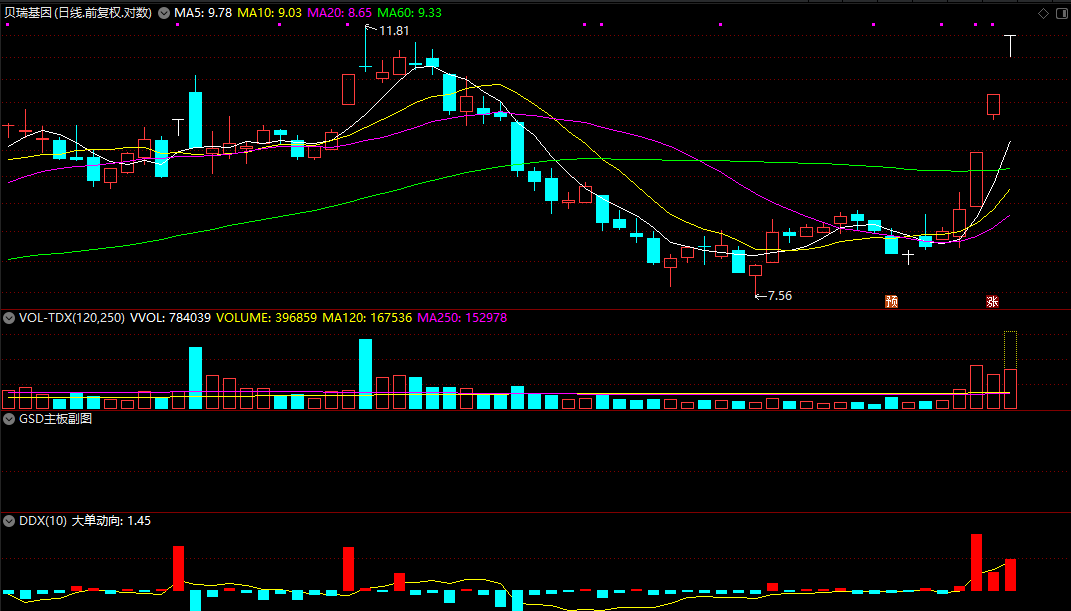The image size is (1071, 611).
Task: Expand the VOL-TDX indicator dropdown arrow
Action: (9, 317)
